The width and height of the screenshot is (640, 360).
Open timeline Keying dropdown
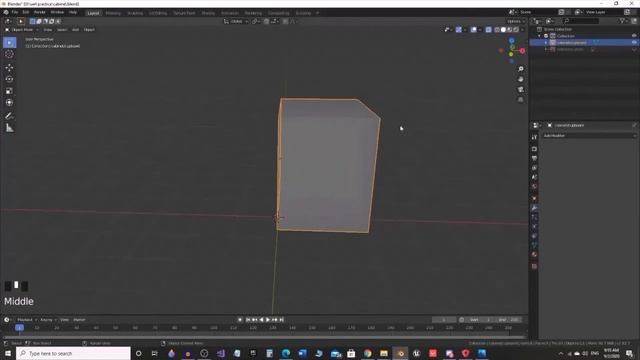click(48, 320)
